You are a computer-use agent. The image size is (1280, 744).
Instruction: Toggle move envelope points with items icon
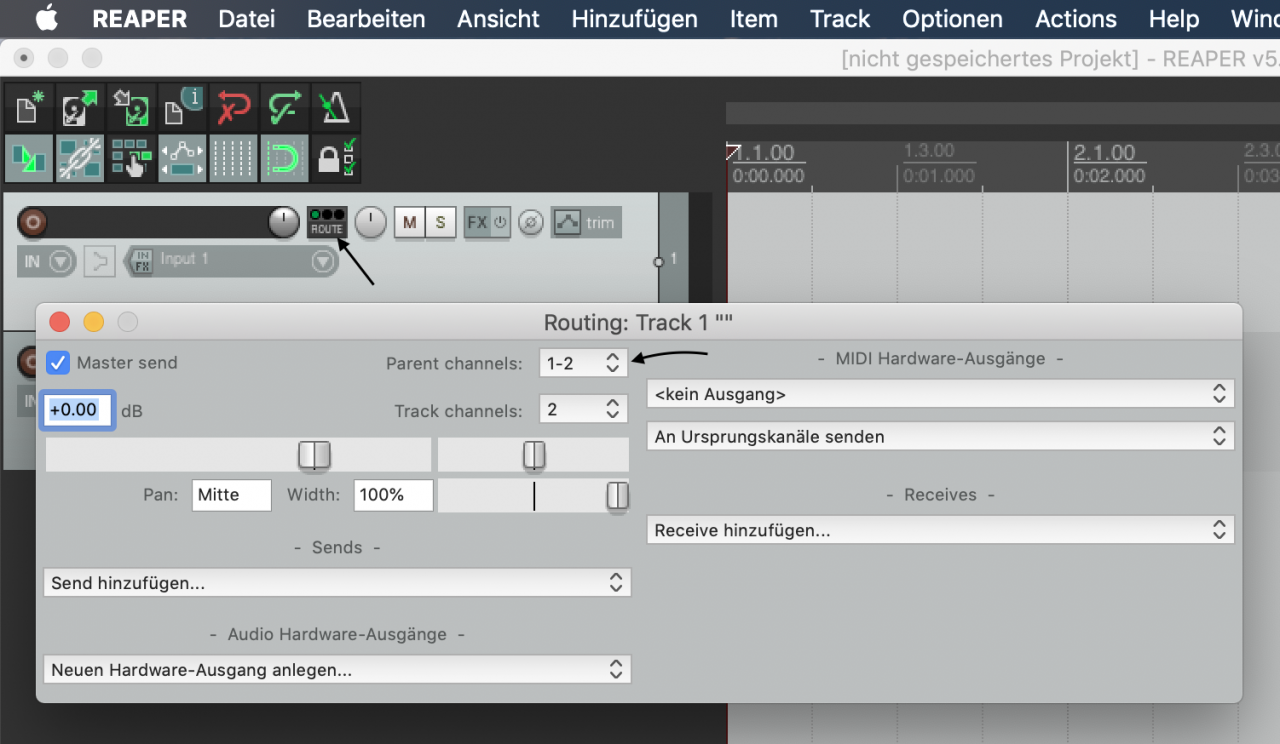pos(182,159)
